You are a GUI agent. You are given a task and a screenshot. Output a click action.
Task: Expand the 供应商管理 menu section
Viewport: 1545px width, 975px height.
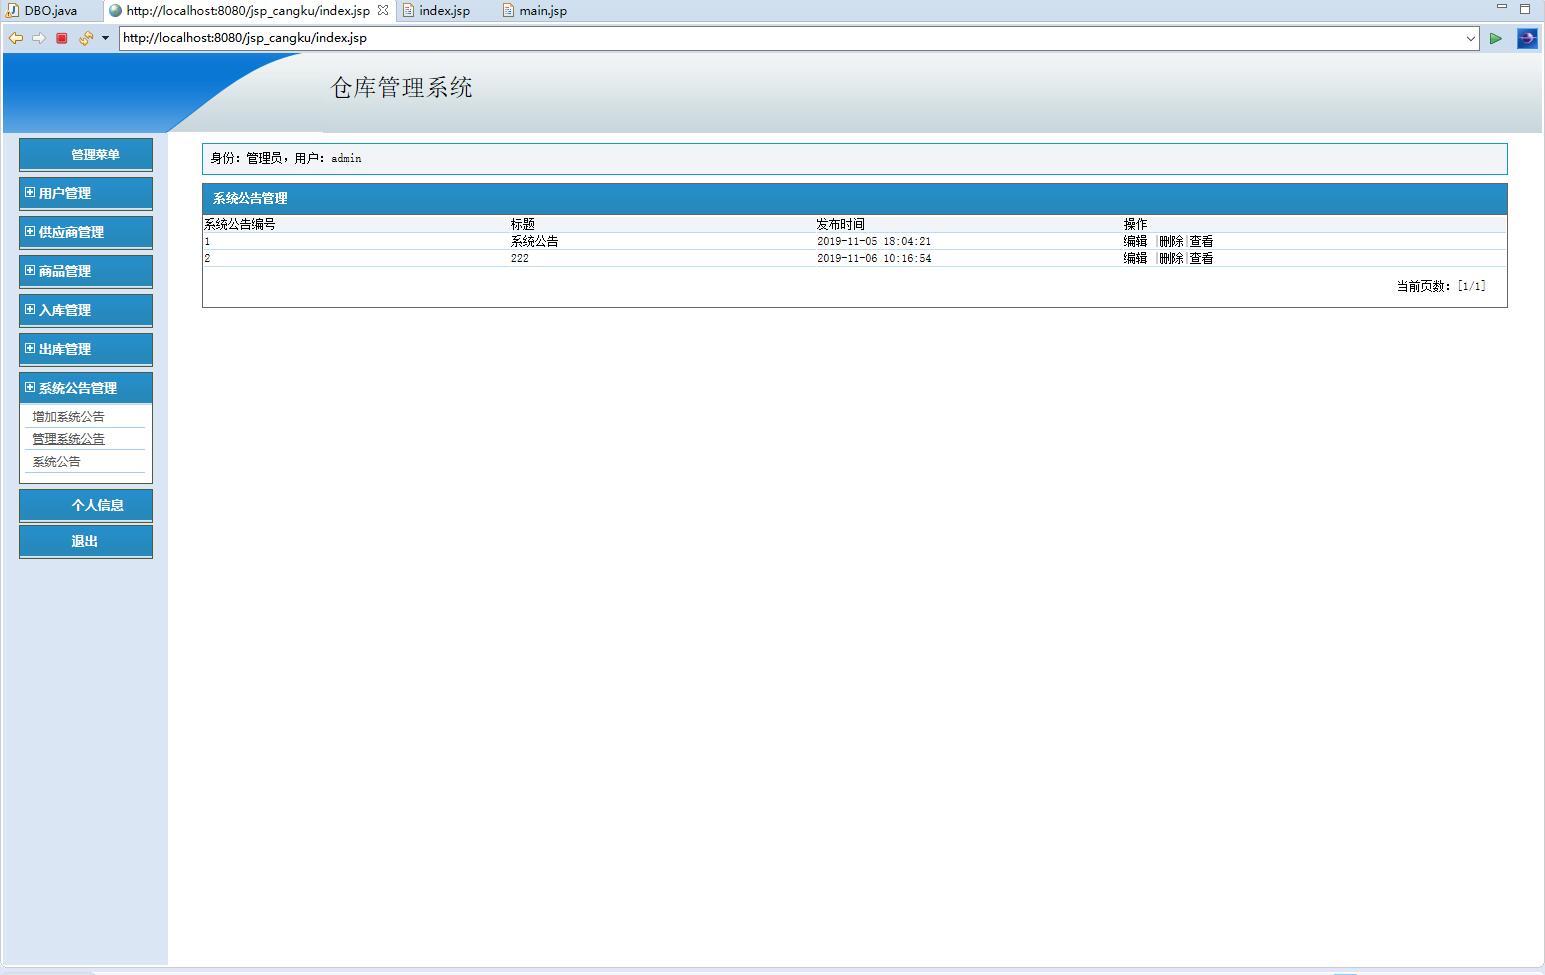70,232
